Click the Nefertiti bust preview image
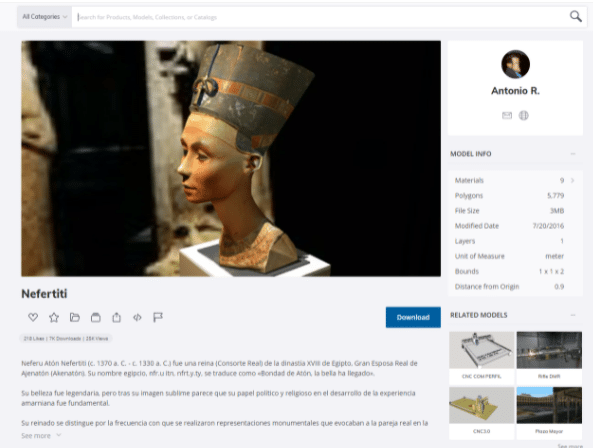 231,158
